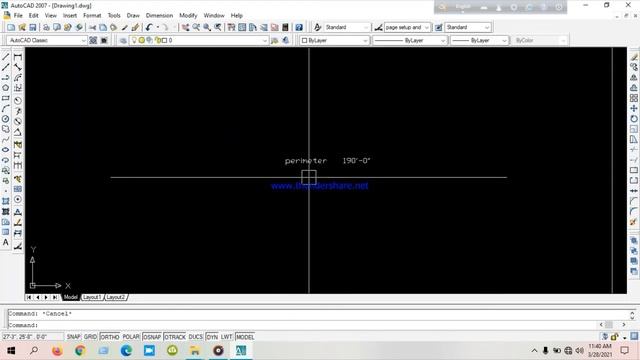Viewport: 640px width, 360px height.
Task: Toggle GRID display in status bar
Action: [x=90, y=337]
